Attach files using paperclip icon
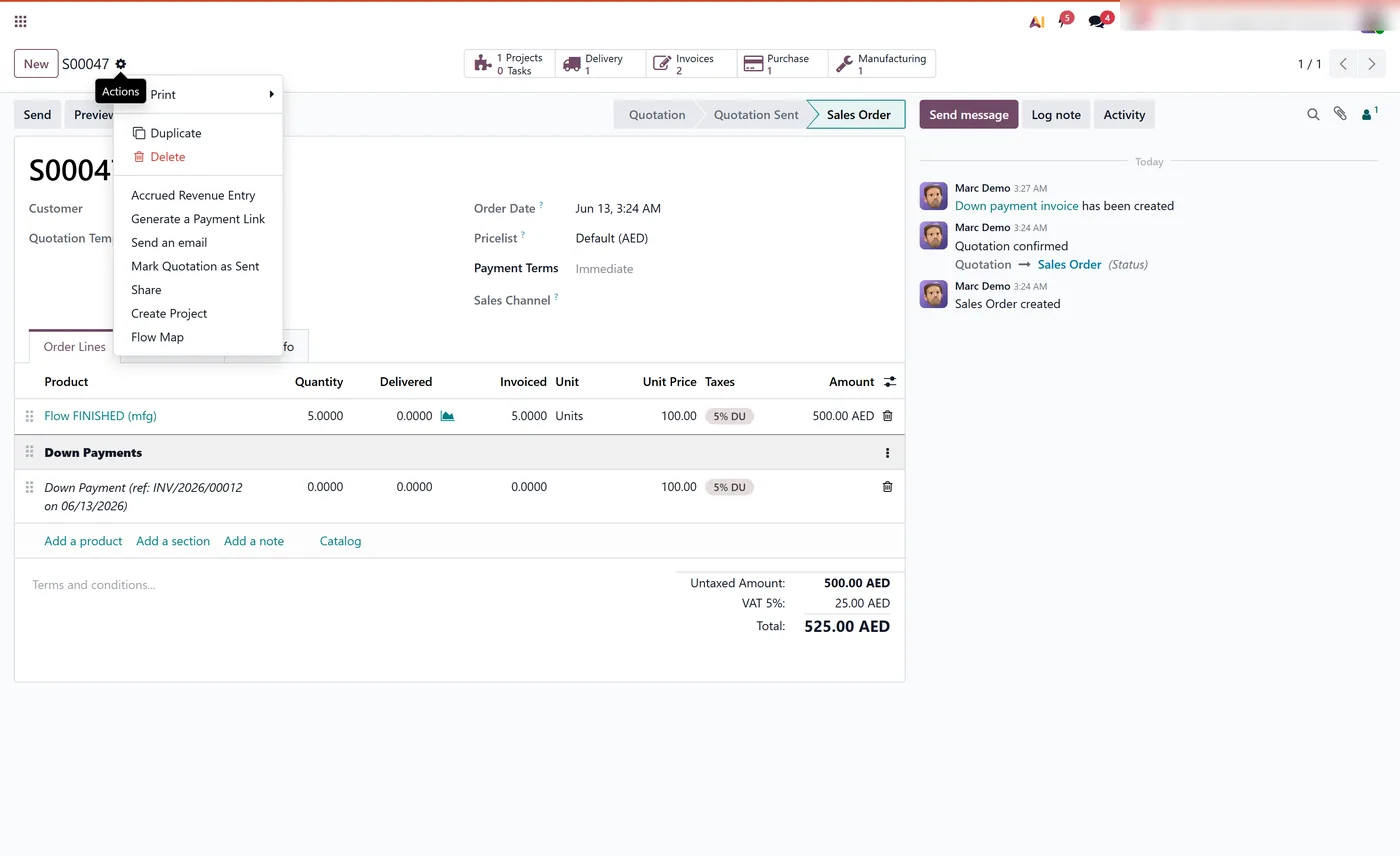The image size is (1400, 856). tap(1340, 114)
